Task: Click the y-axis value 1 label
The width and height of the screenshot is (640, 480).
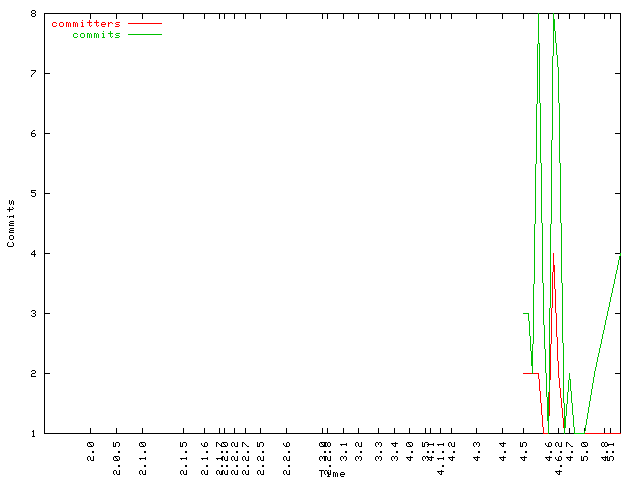Action: [x=33, y=433]
